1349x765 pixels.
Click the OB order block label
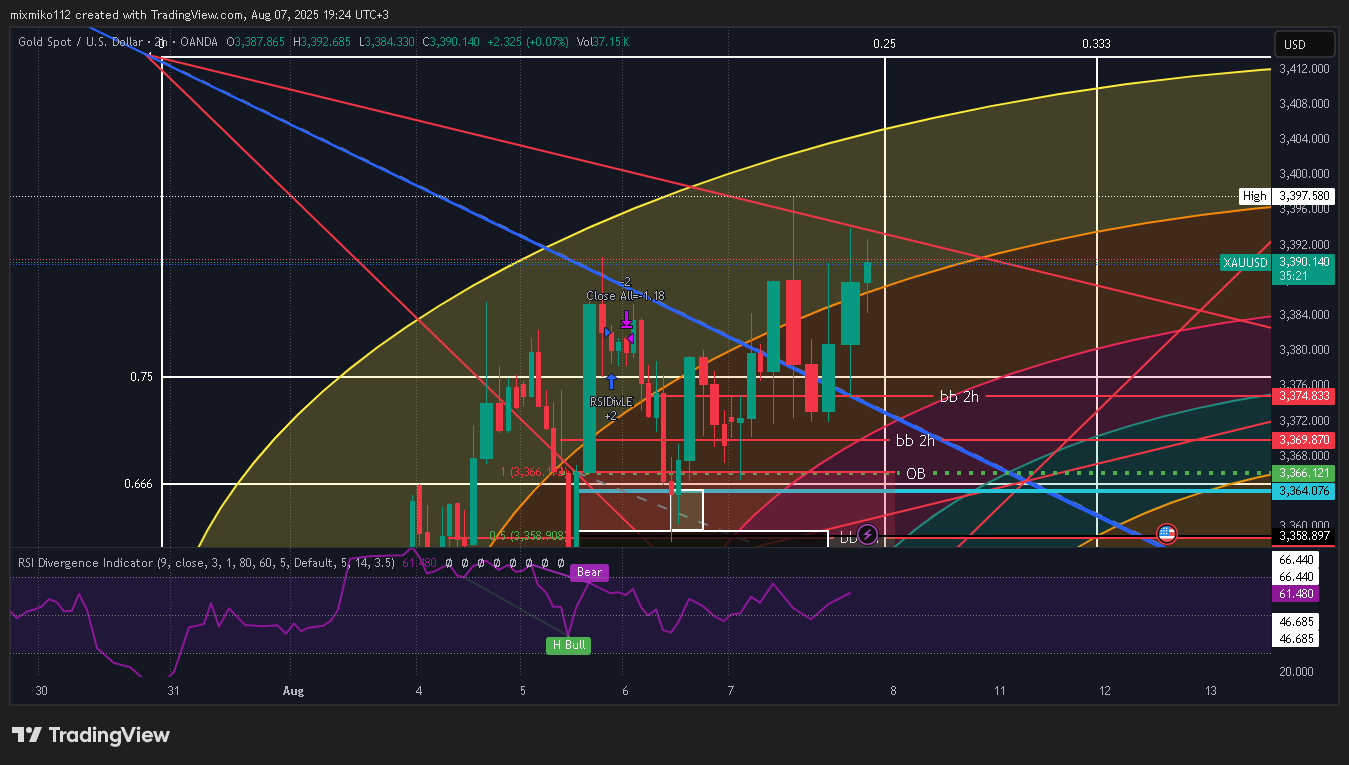tap(915, 473)
